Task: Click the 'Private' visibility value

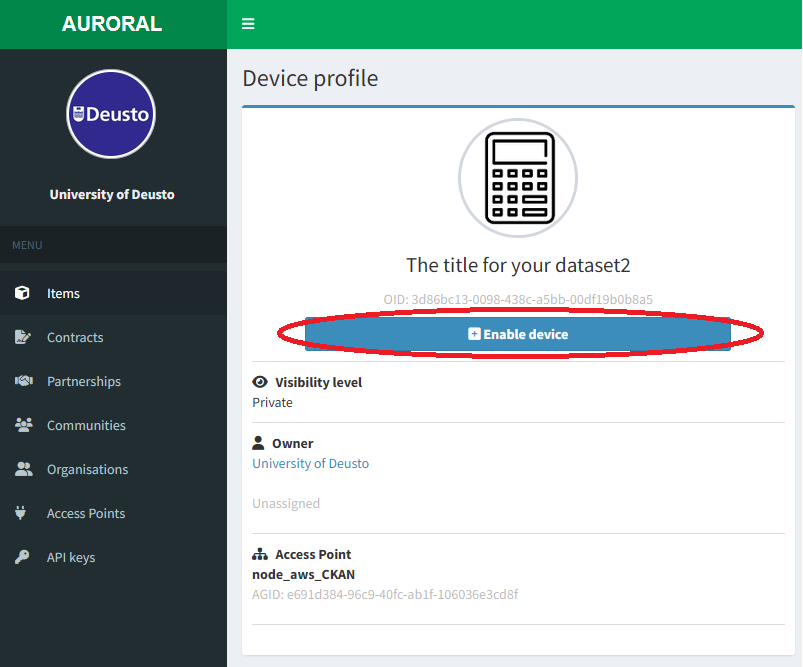Action: 272,403
